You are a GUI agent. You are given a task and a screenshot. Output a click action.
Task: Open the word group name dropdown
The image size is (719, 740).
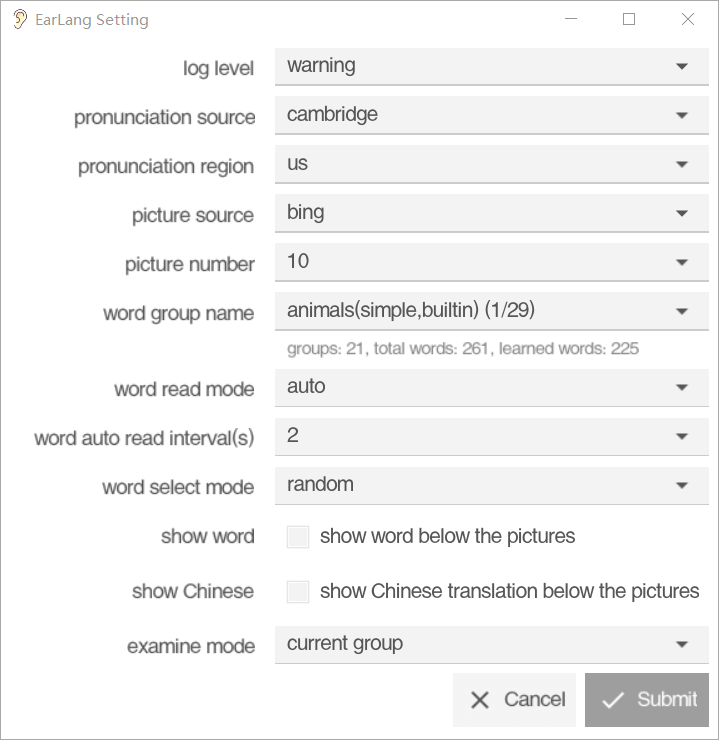click(x=492, y=311)
